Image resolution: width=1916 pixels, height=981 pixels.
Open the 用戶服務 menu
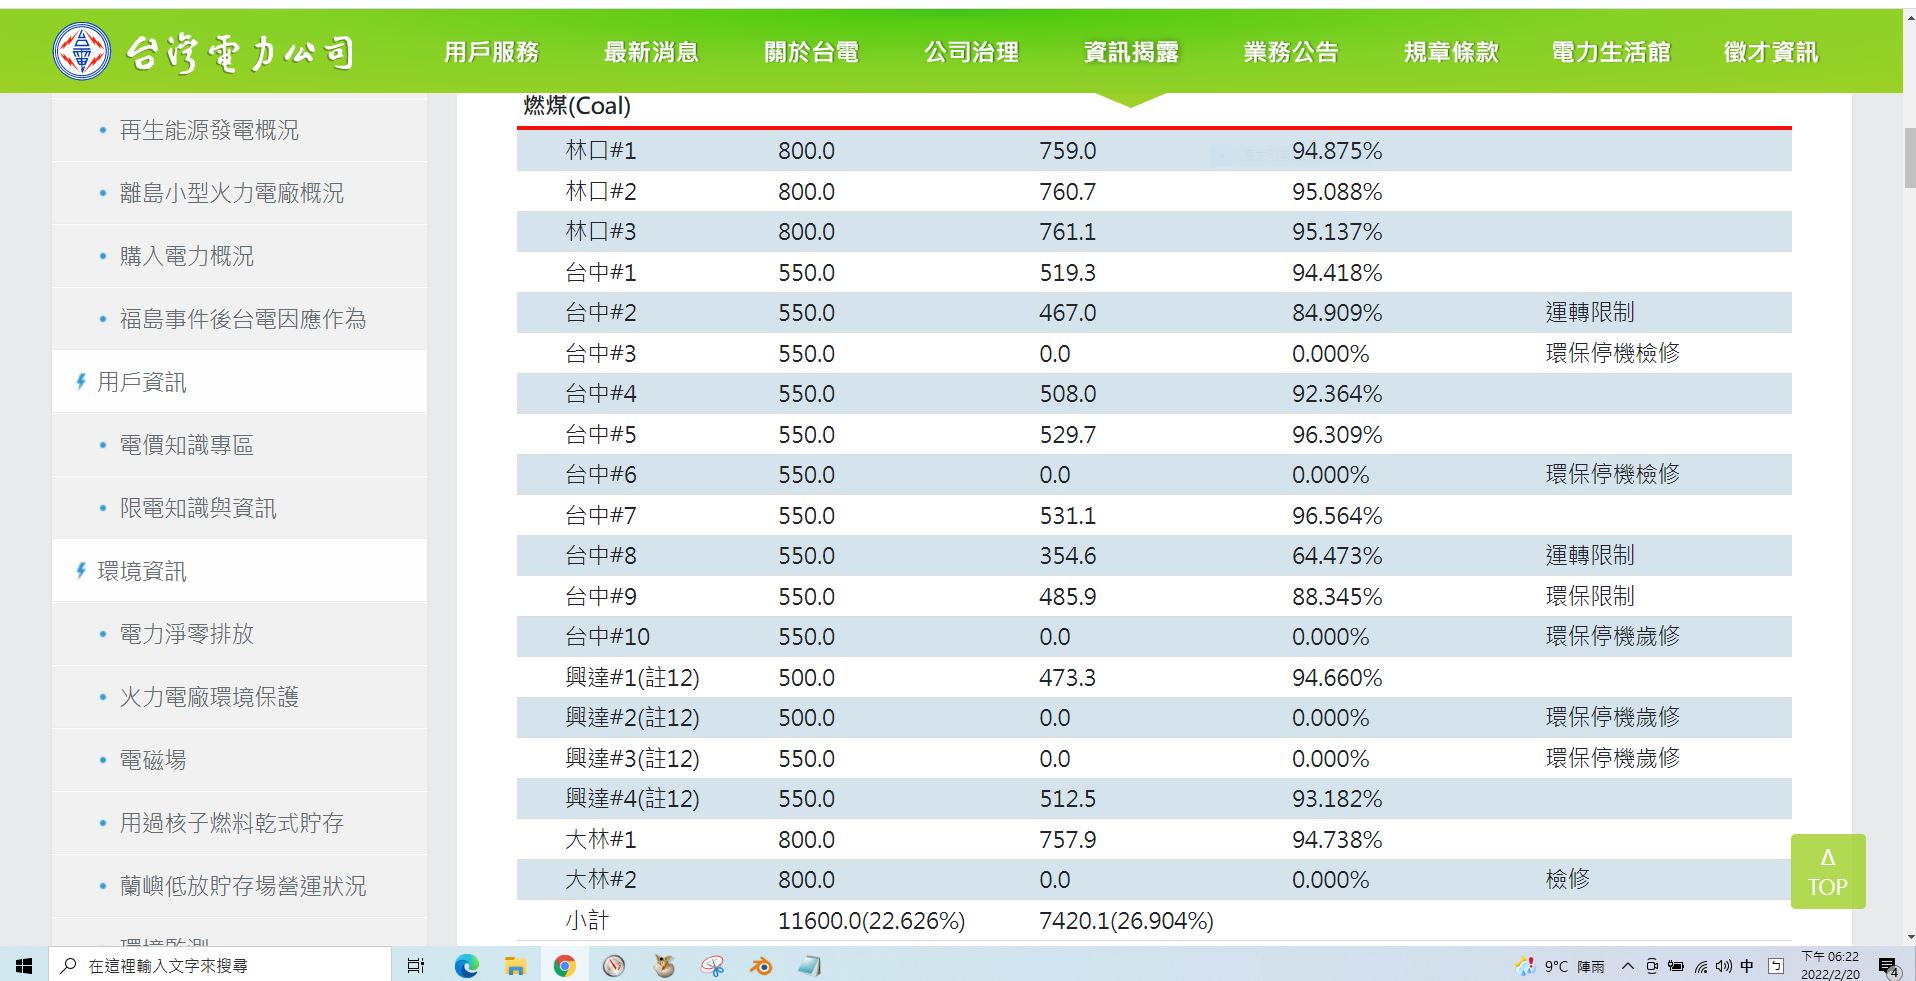491,52
